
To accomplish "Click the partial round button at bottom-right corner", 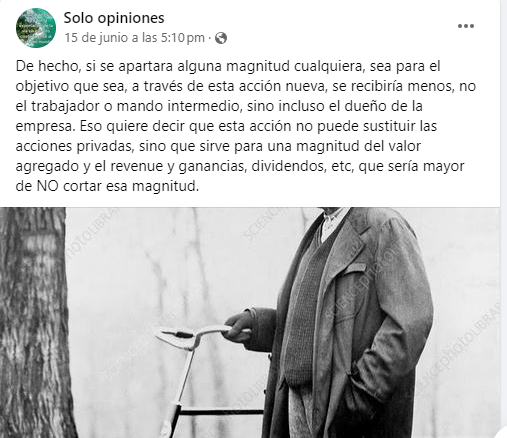I will (x=502, y=433).
